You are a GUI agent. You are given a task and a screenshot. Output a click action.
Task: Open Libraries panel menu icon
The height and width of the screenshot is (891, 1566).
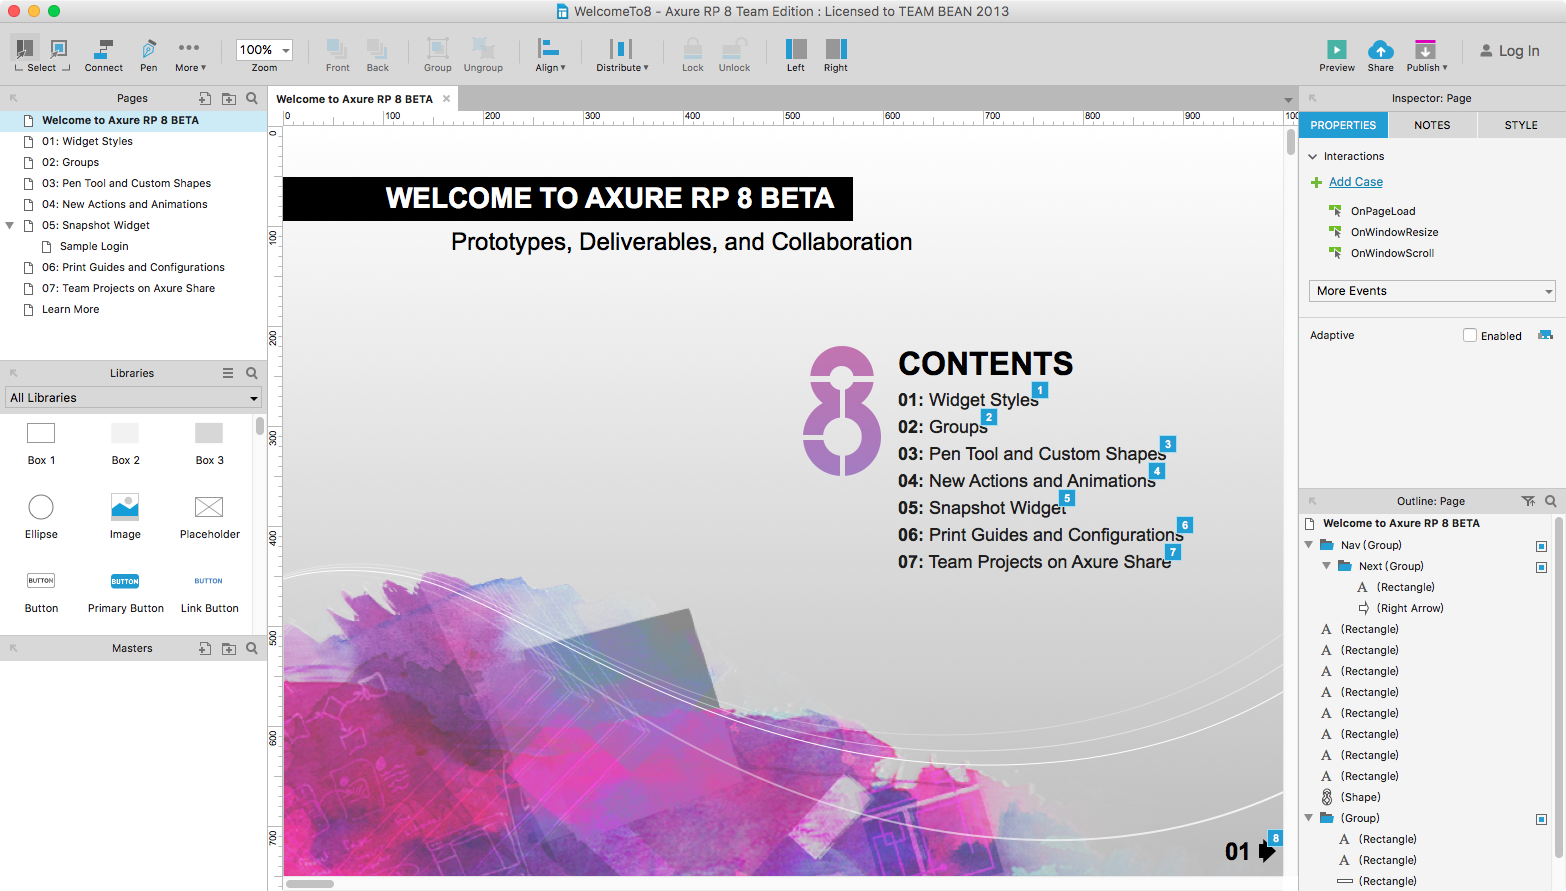pyautogui.click(x=228, y=373)
